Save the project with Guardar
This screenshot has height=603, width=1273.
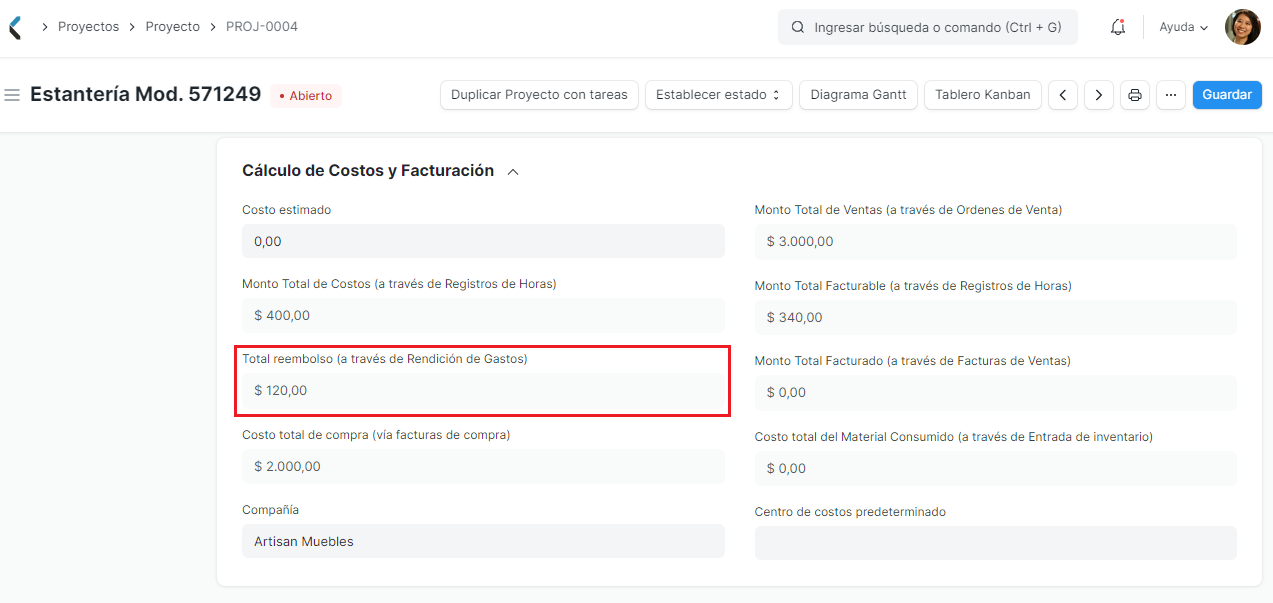click(1226, 95)
